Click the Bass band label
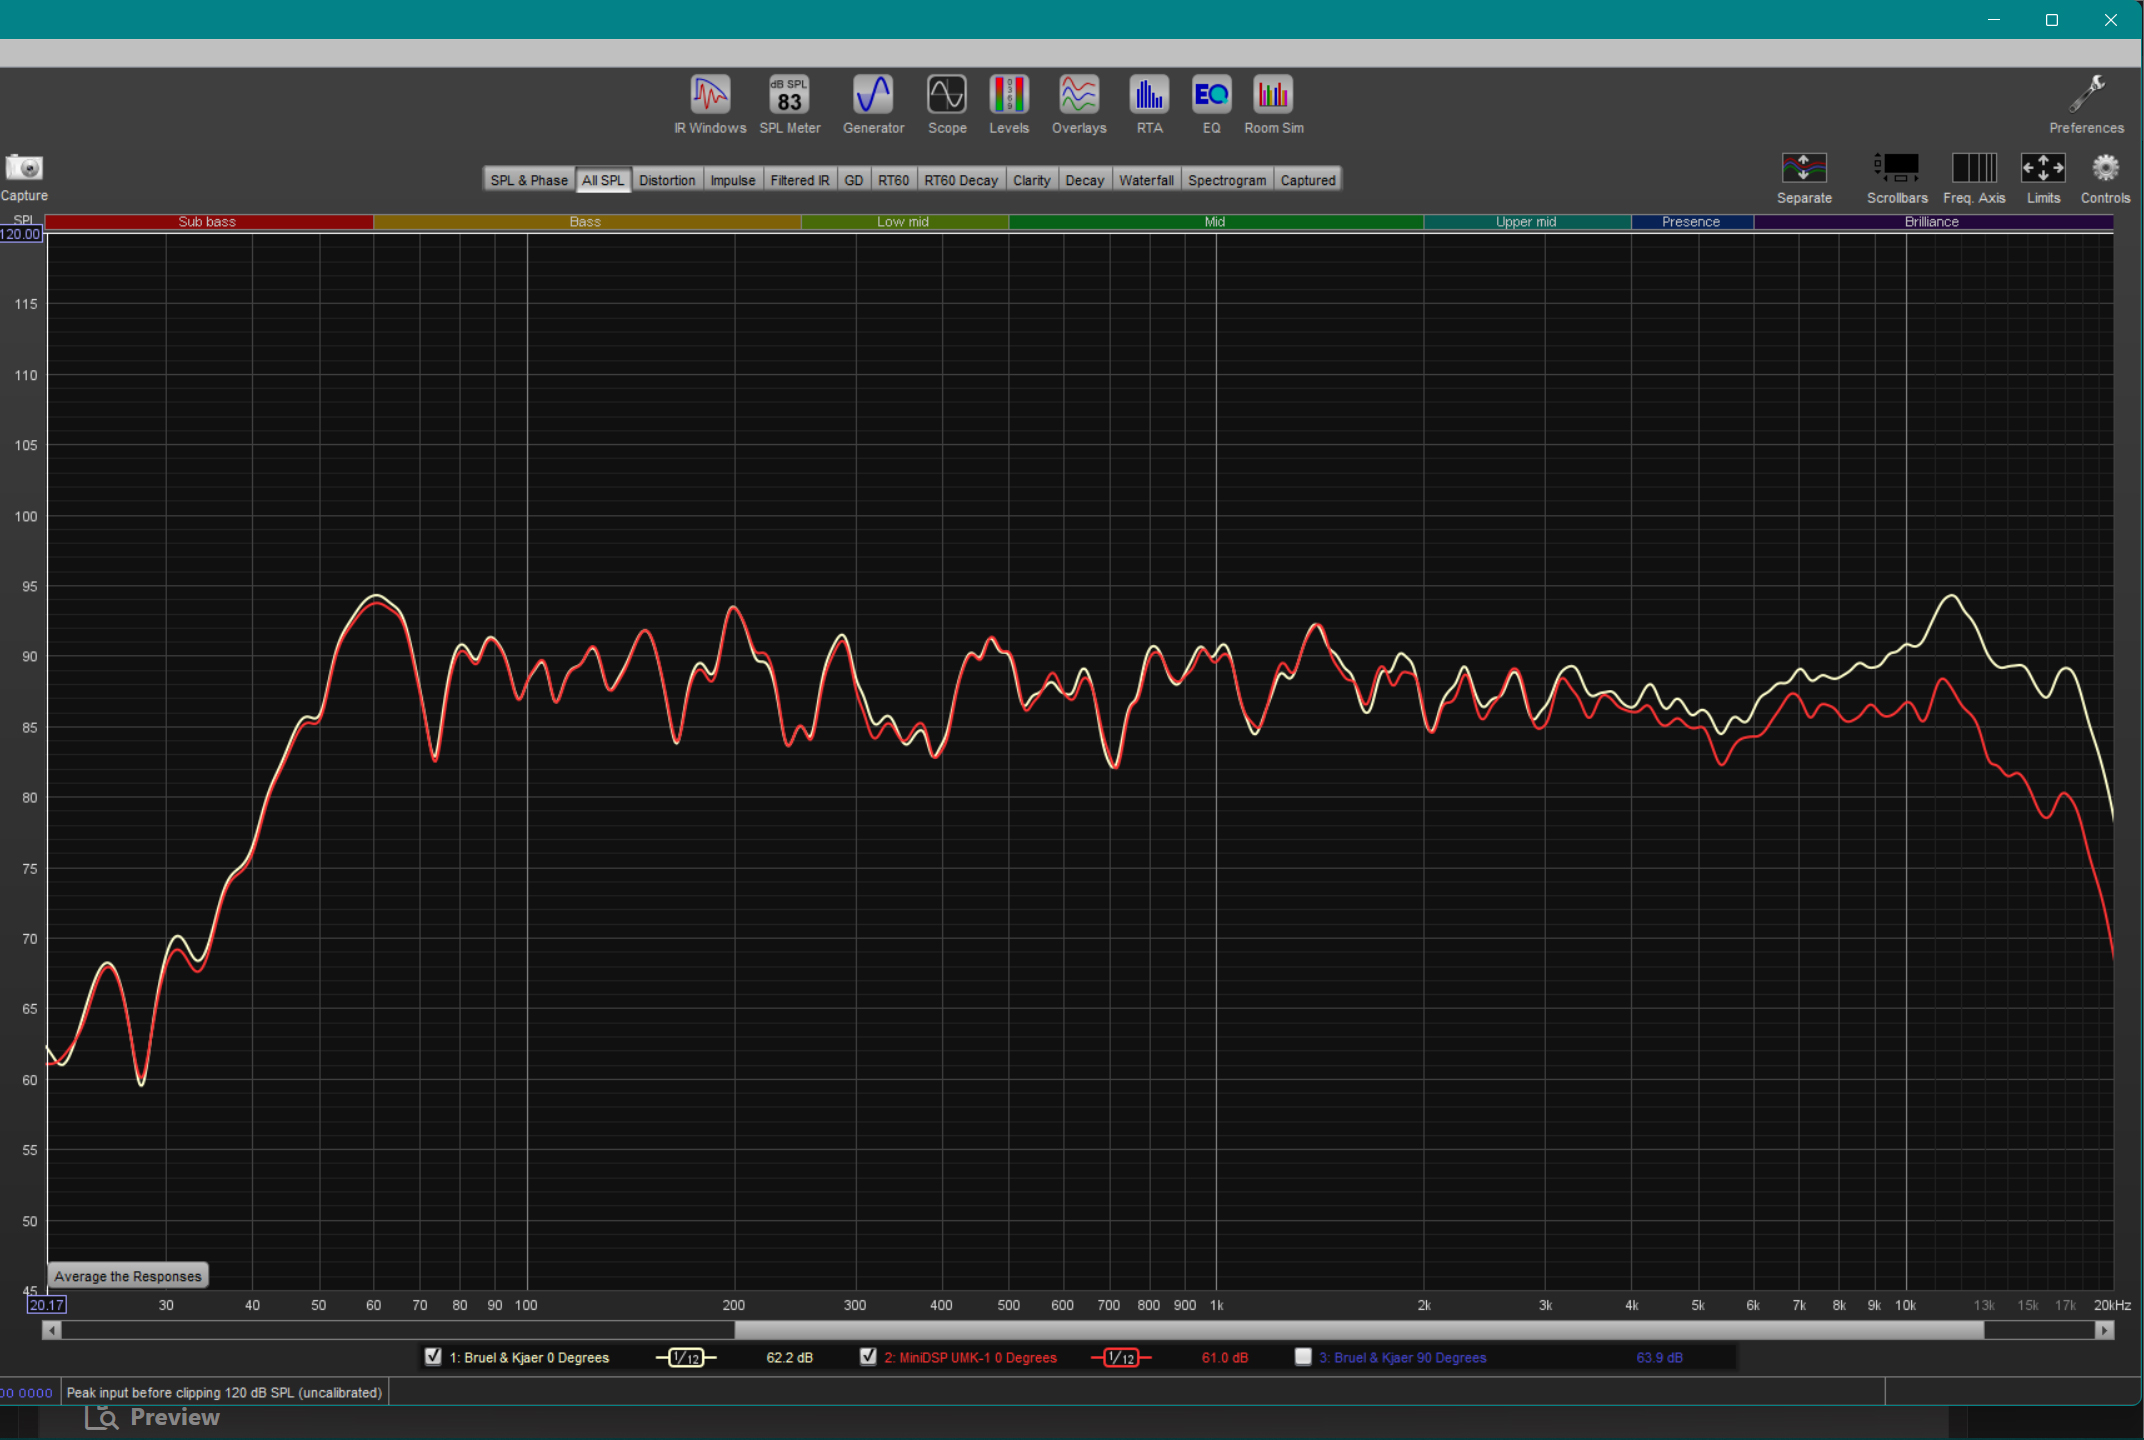The image size is (2144, 1440). click(586, 222)
